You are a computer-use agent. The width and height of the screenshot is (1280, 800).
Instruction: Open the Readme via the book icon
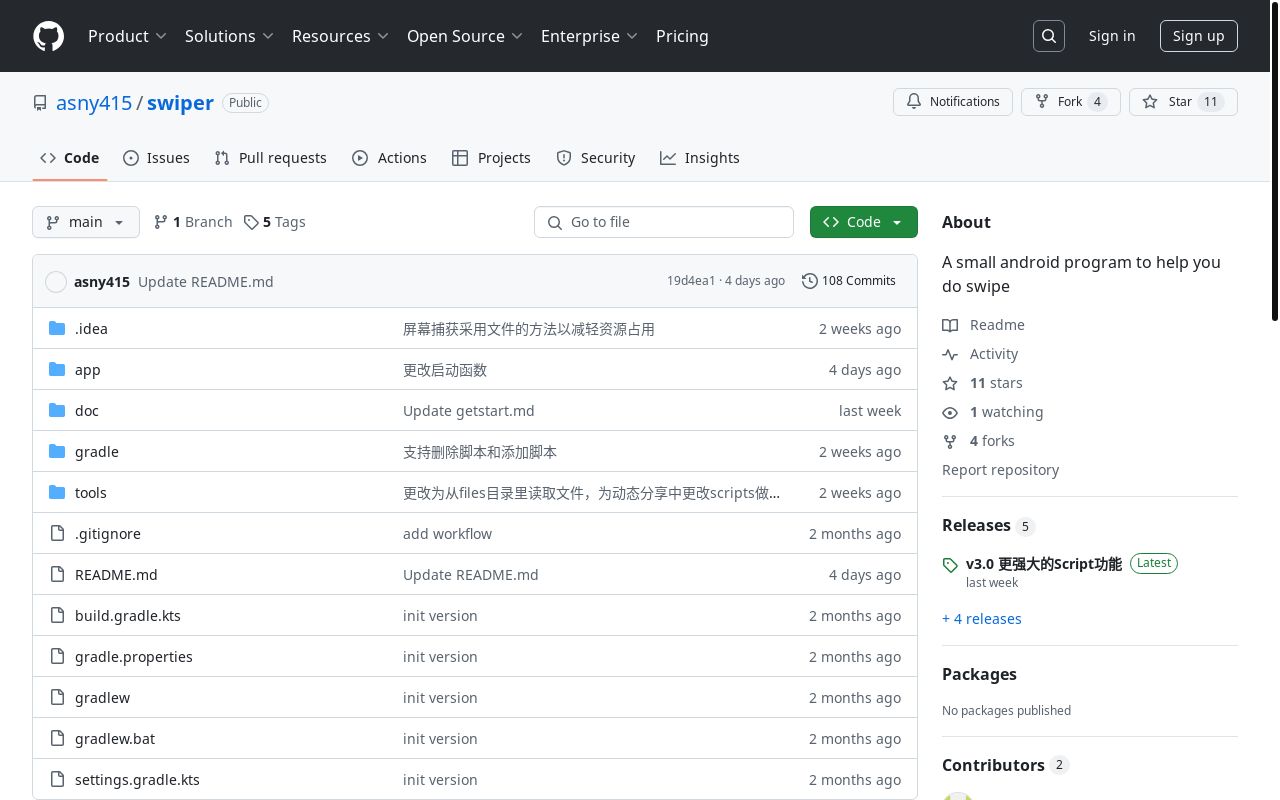click(951, 325)
